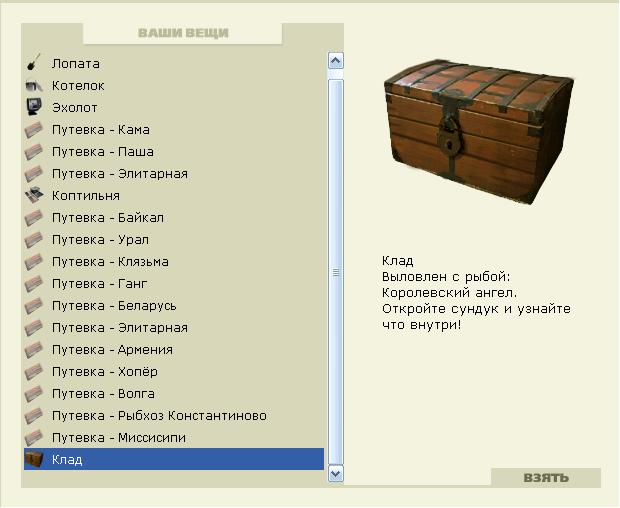This screenshot has width=620, height=508.
Task: Select the Котелок item
Action: [x=174, y=86]
